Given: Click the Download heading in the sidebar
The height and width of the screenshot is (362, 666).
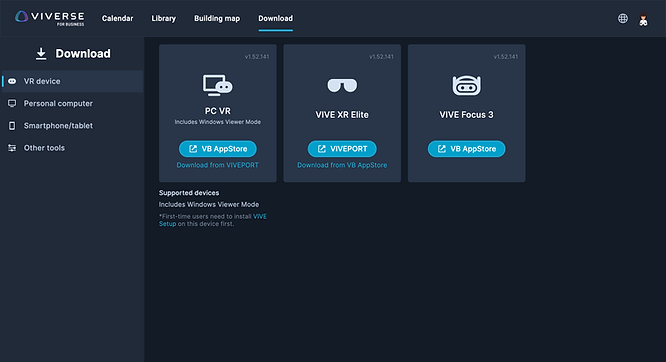Looking at the screenshot, I should pos(83,54).
